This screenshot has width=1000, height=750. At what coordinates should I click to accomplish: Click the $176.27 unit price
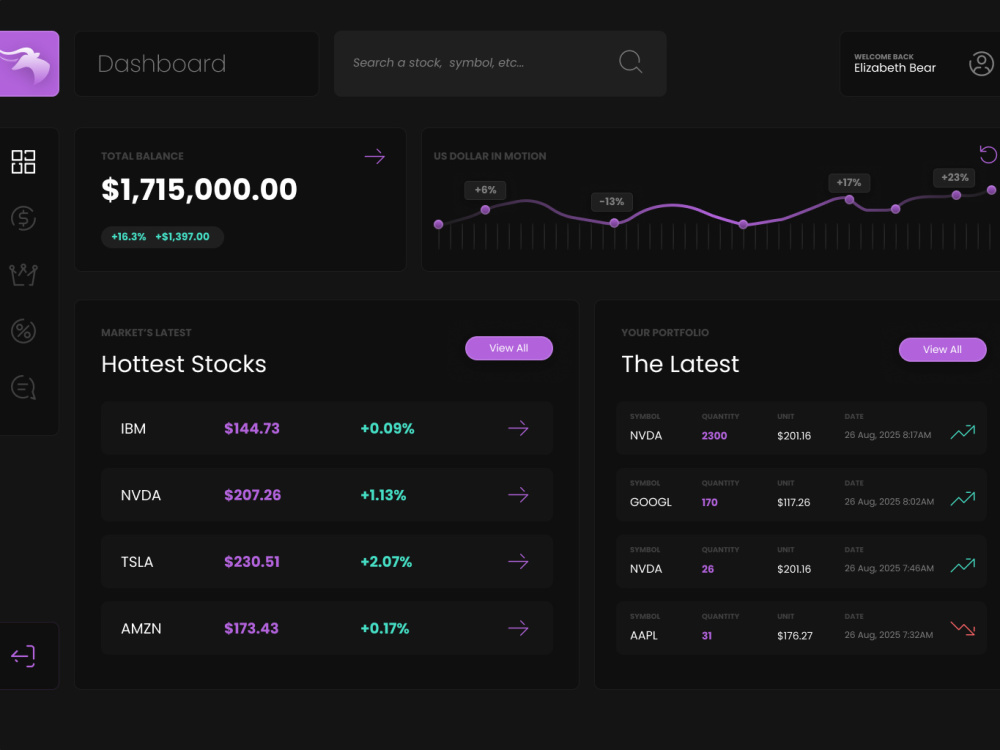(x=795, y=636)
